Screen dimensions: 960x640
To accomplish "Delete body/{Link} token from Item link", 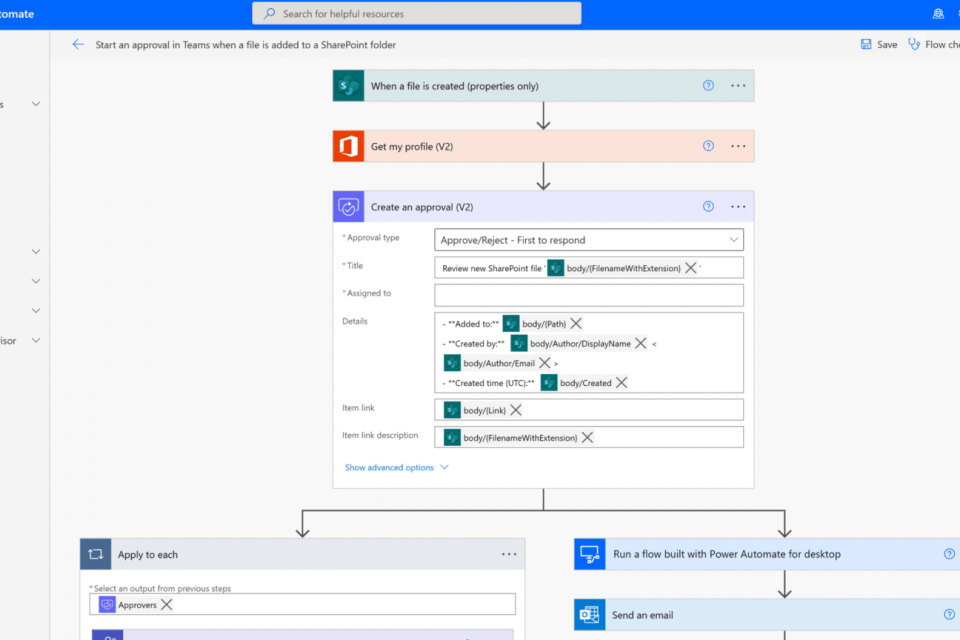I will 516,410.
